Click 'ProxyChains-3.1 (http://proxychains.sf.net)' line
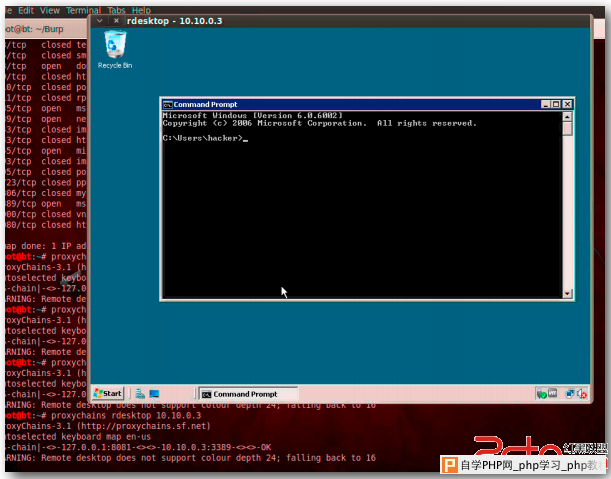 pyautogui.click(x=108, y=426)
